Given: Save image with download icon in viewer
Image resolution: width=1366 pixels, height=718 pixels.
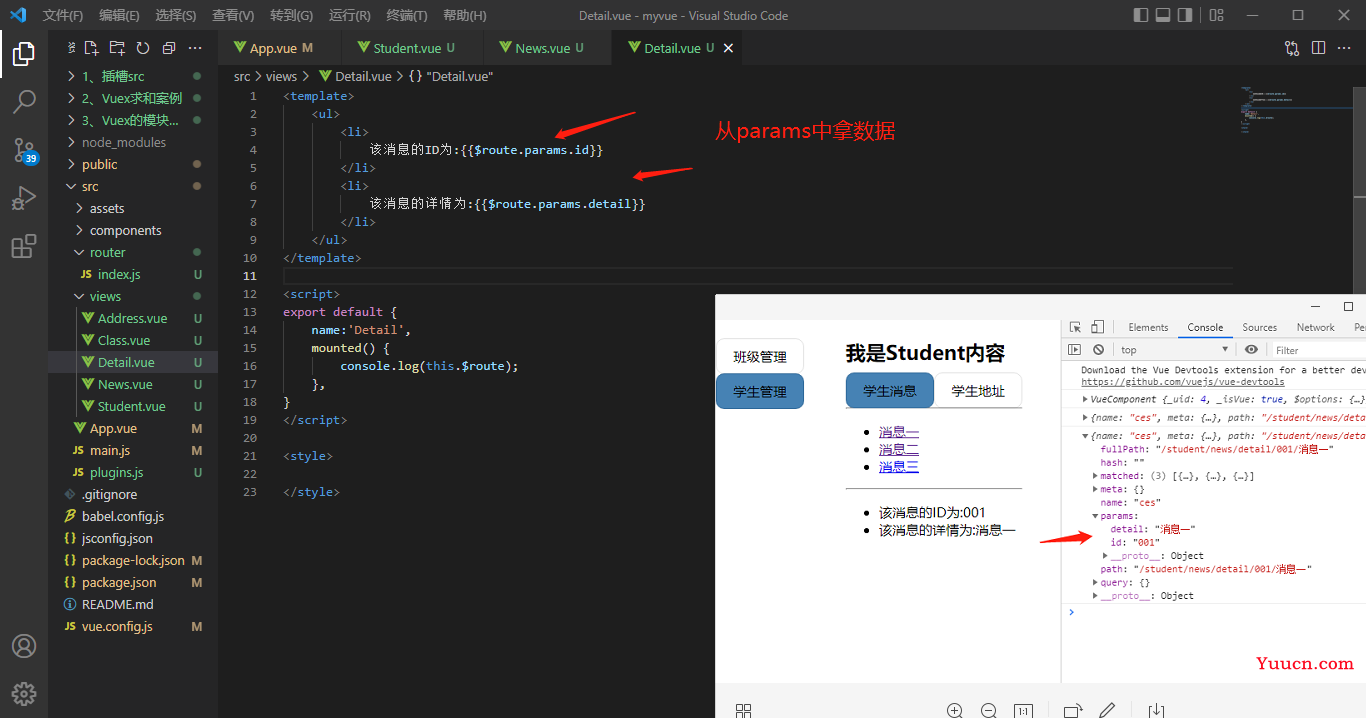Looking at the screenshot, I should 1156,710.
